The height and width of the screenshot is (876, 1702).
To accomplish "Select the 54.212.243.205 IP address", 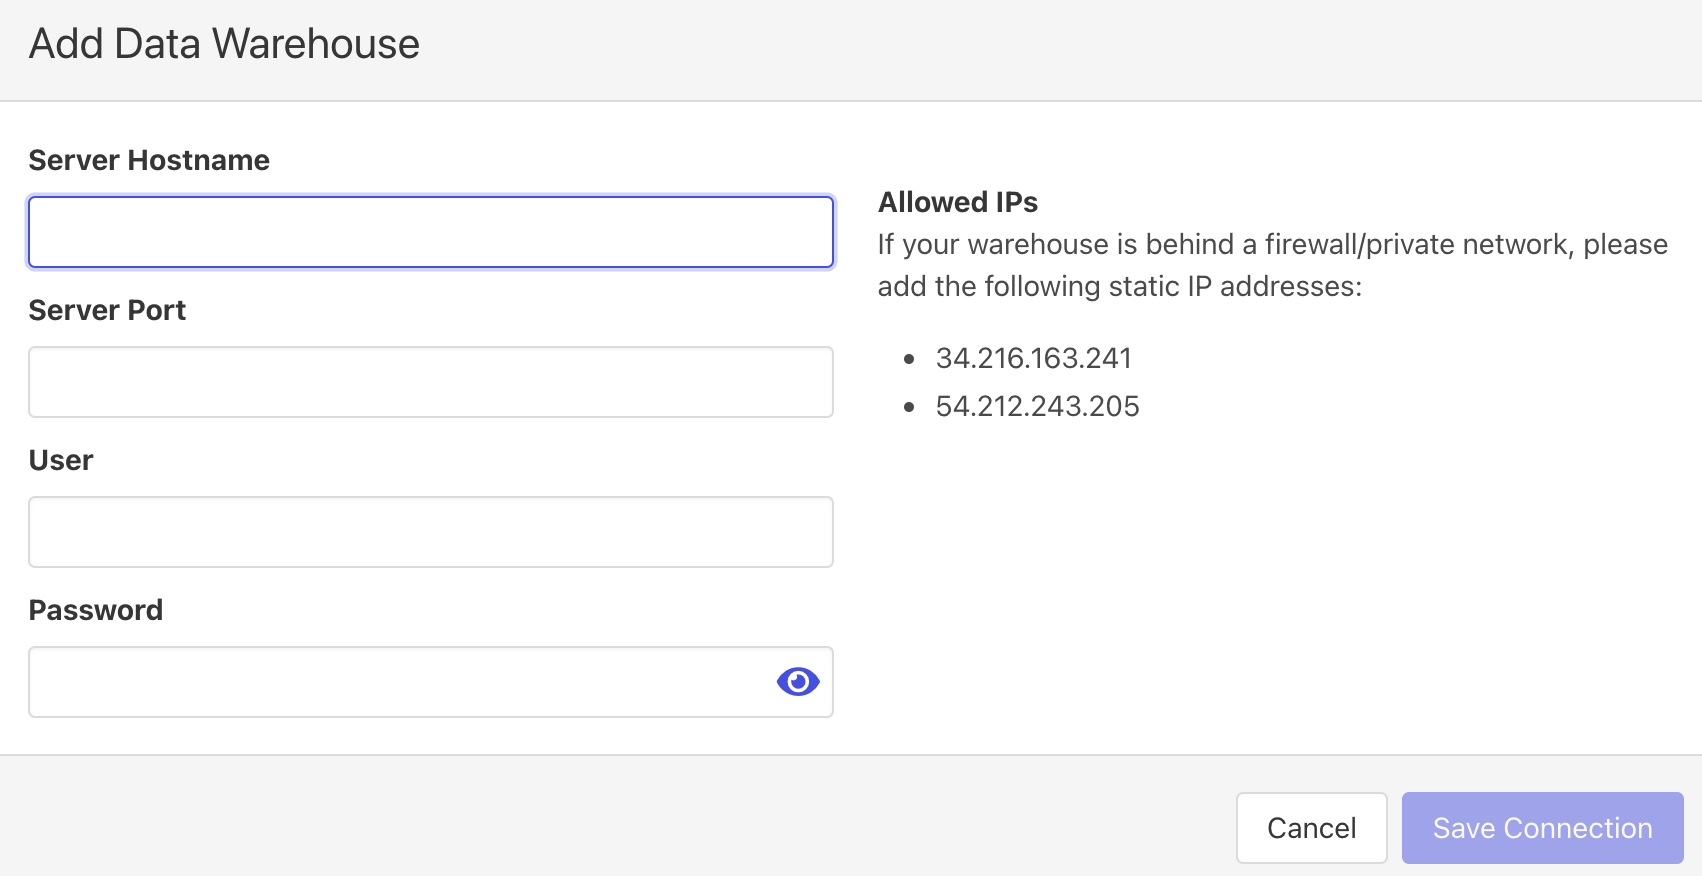I will coord(1037,406).
